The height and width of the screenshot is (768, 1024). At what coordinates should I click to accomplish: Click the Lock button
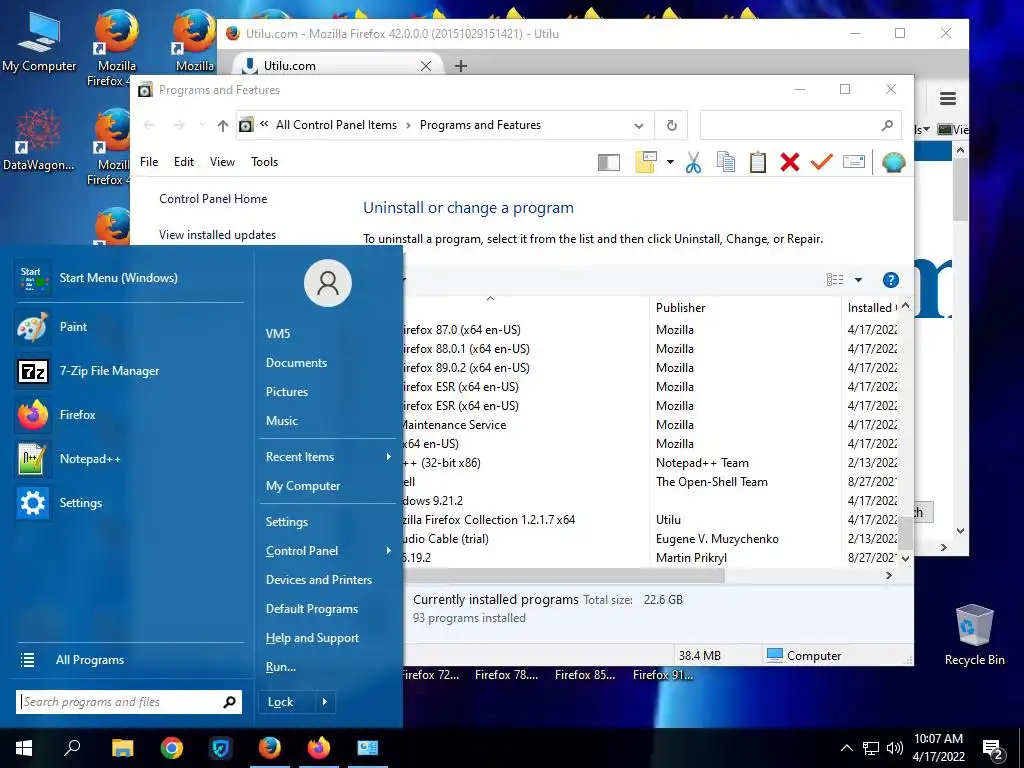click(x=287, y=702)
